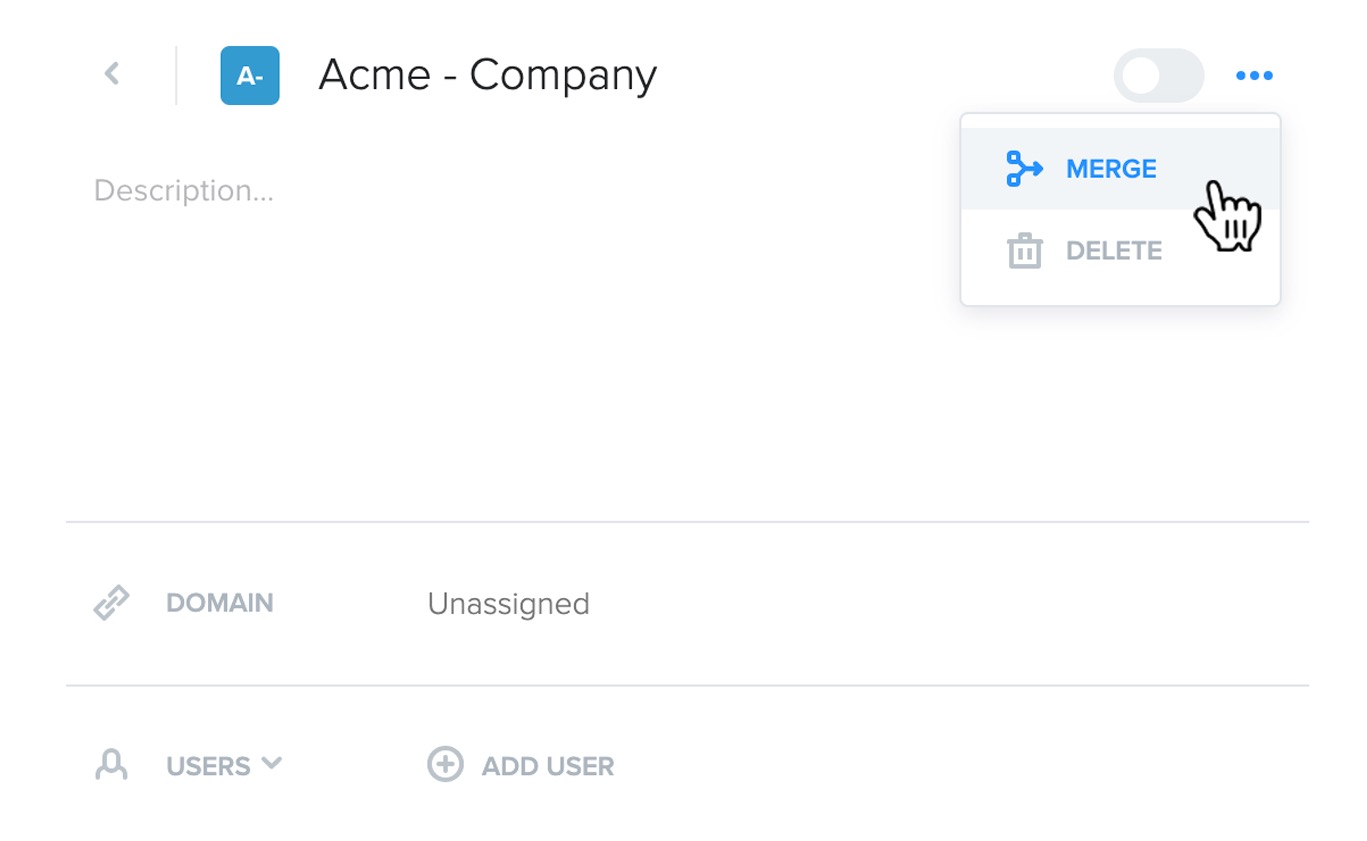Click the Unassigned domain value
The image size is (1367, 841).
click(508, 604)
